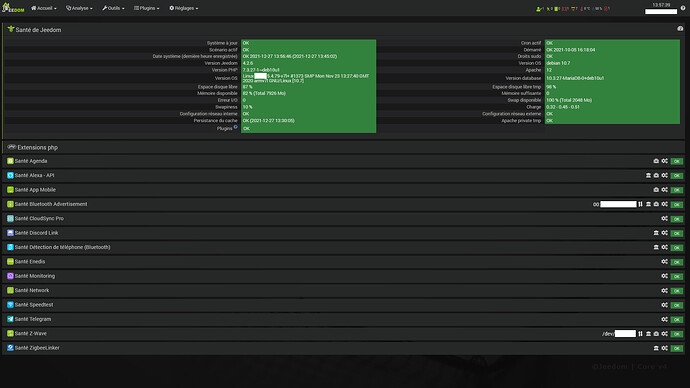Click columns building icon on Santé Détection de téléphone row
Viewport: 690px width, 388px height.
656,247
